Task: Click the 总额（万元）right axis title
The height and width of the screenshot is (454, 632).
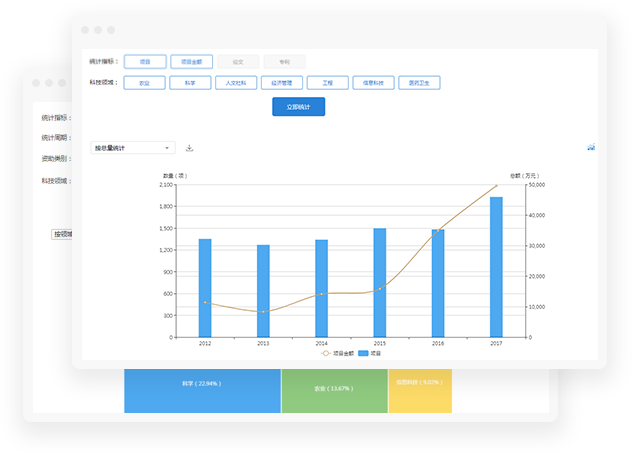Action: tap(525, 176)
